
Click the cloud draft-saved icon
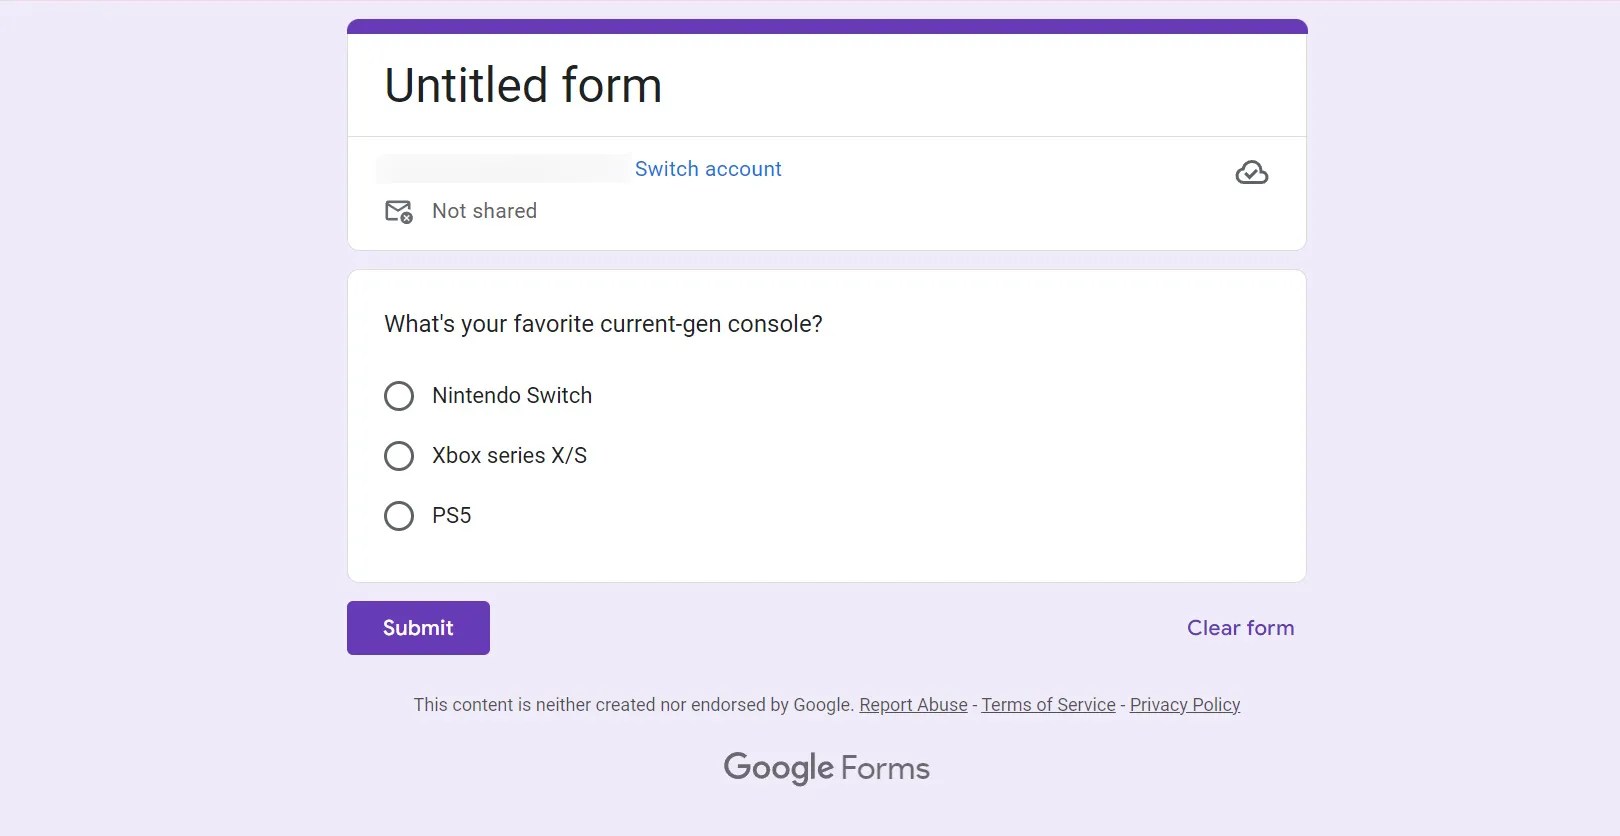pos(1251,173)
